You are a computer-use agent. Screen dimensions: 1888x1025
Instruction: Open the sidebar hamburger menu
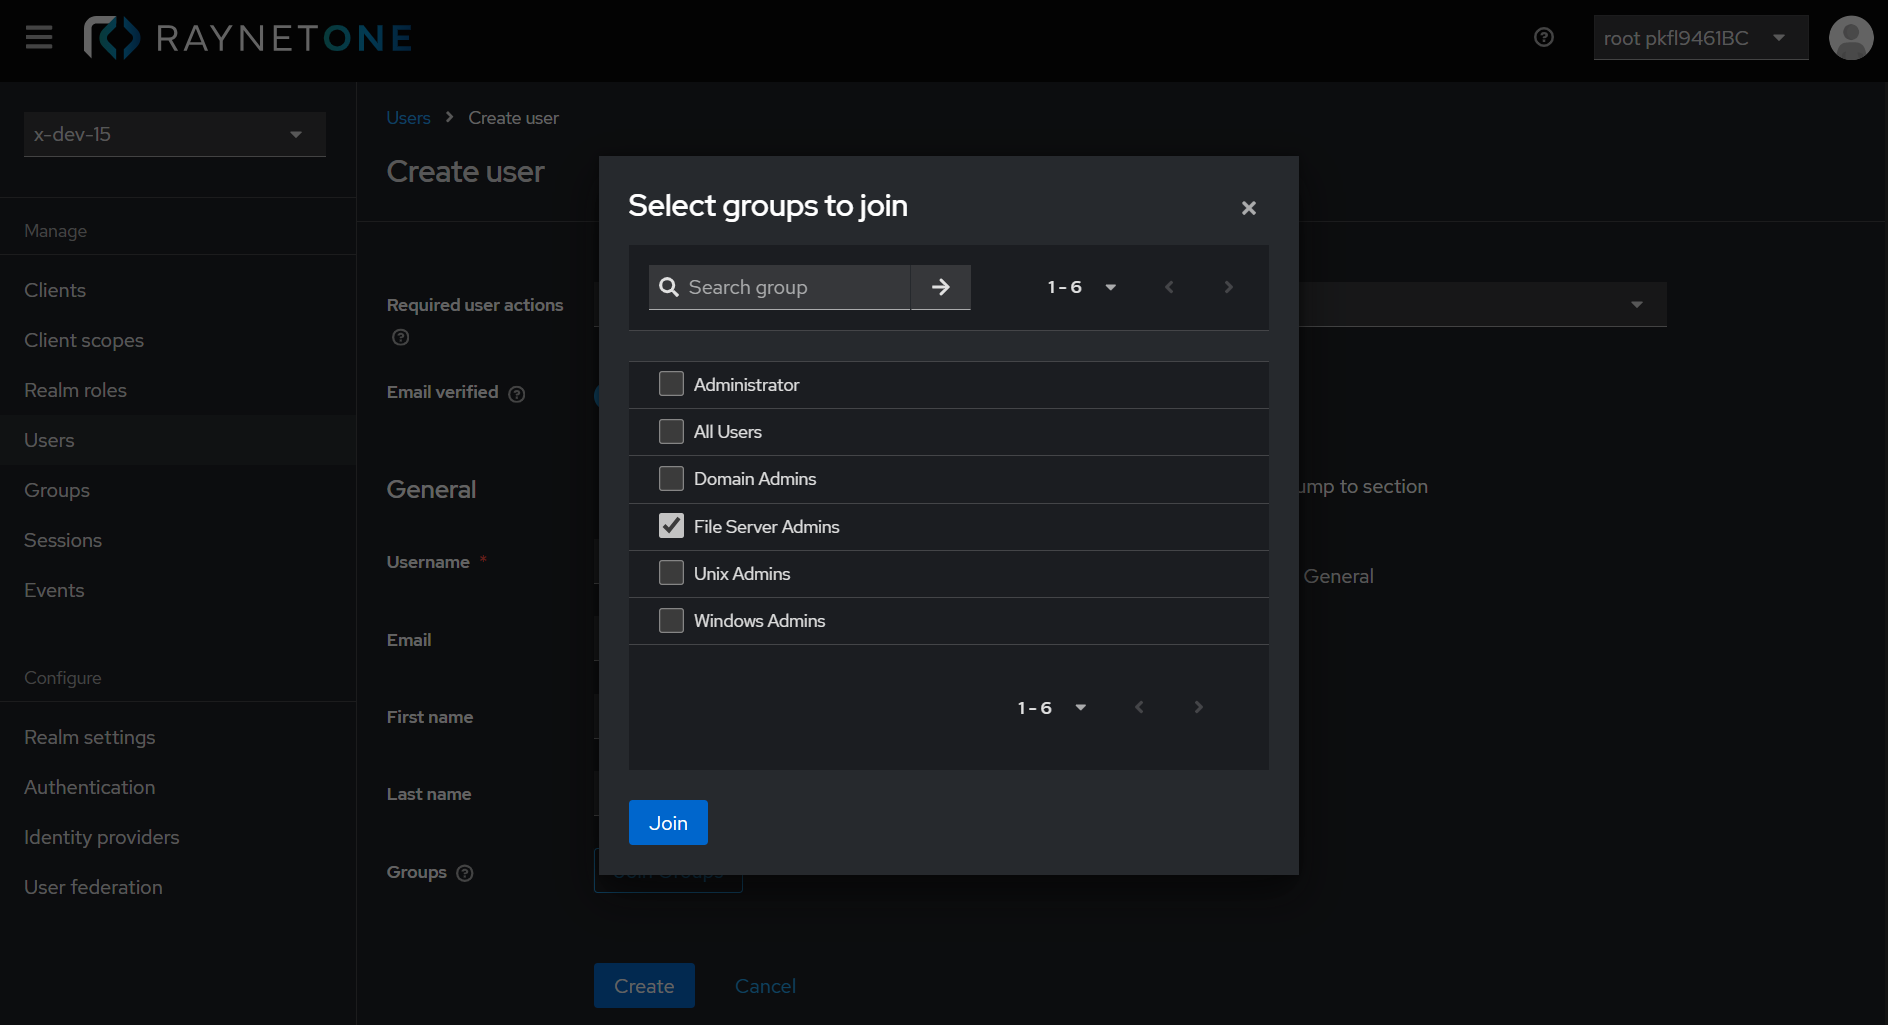coord(38,38)
